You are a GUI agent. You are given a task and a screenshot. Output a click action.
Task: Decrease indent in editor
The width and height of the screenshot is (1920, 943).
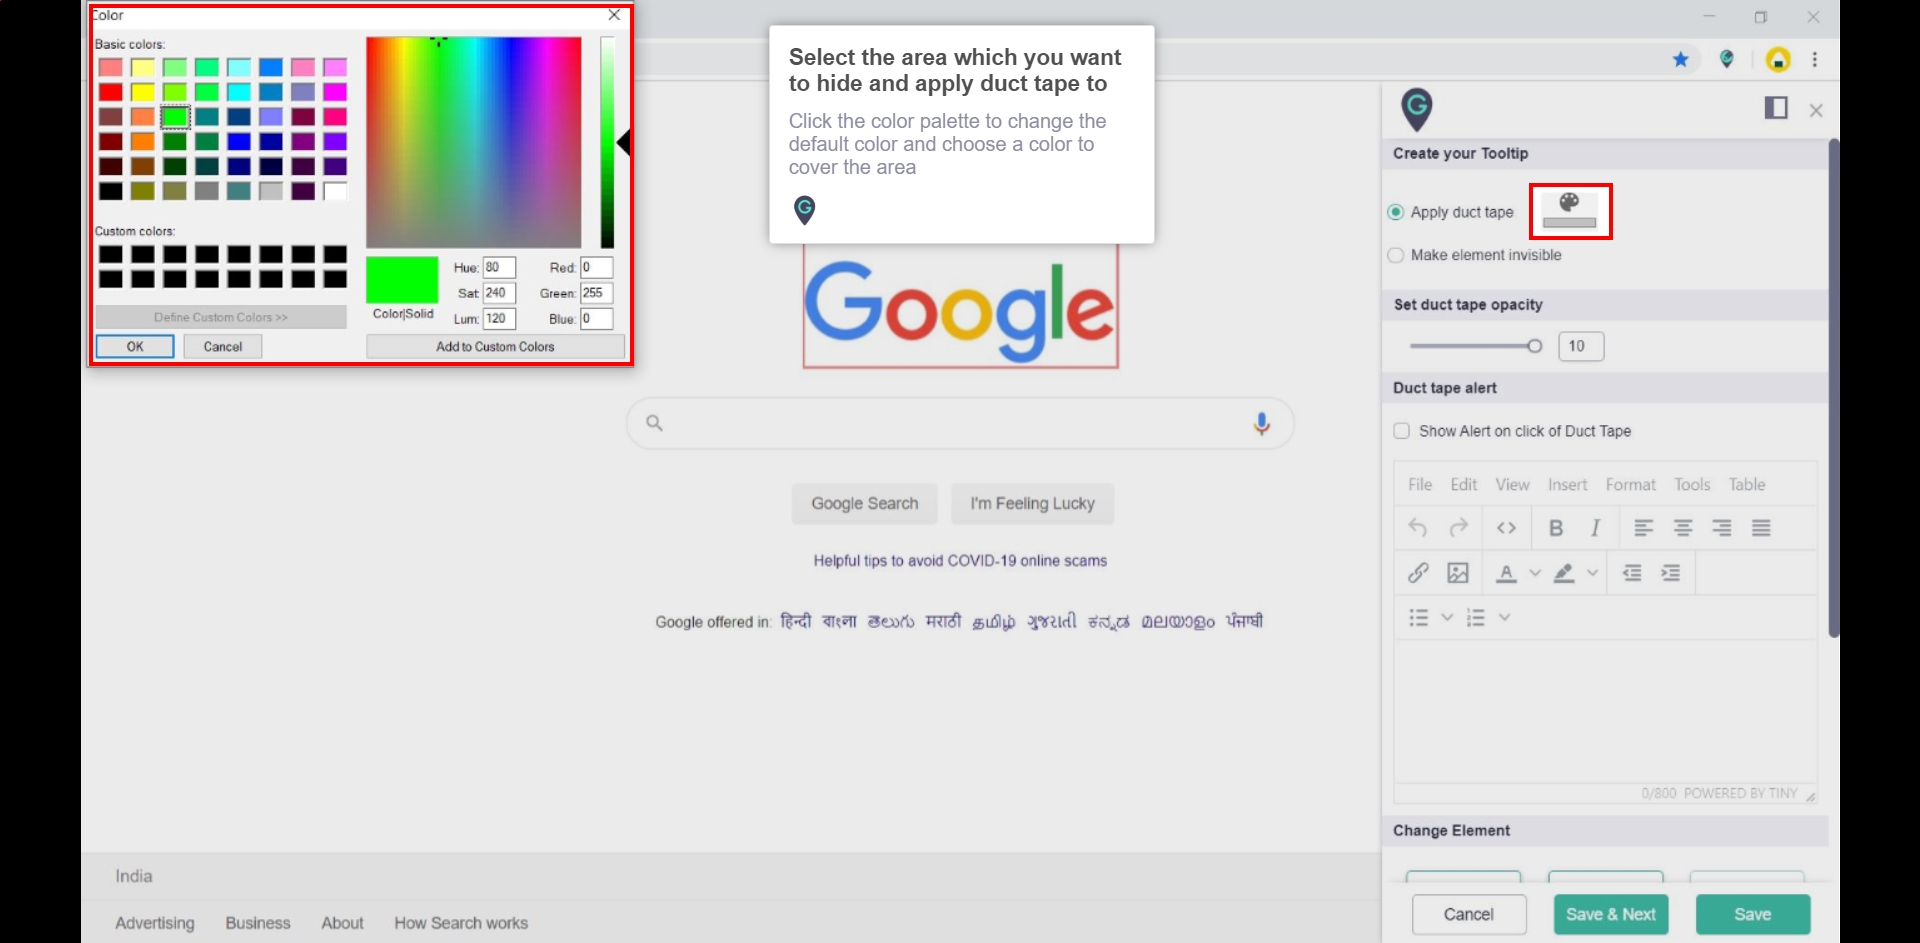(1632, 573)
